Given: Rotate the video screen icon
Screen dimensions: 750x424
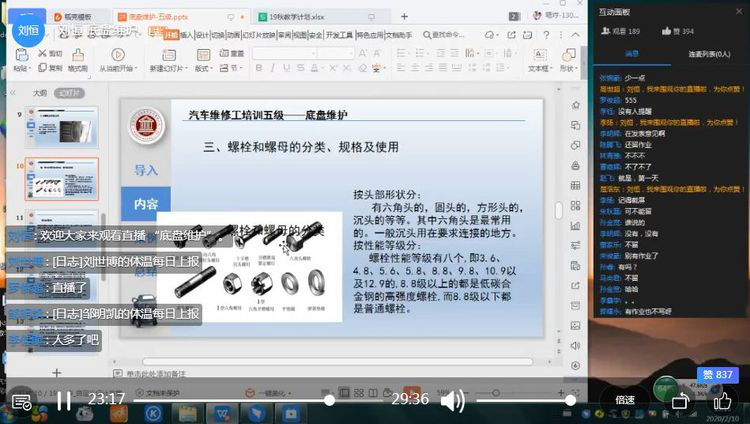Looking at the screenshot, I should pos(680,401).
